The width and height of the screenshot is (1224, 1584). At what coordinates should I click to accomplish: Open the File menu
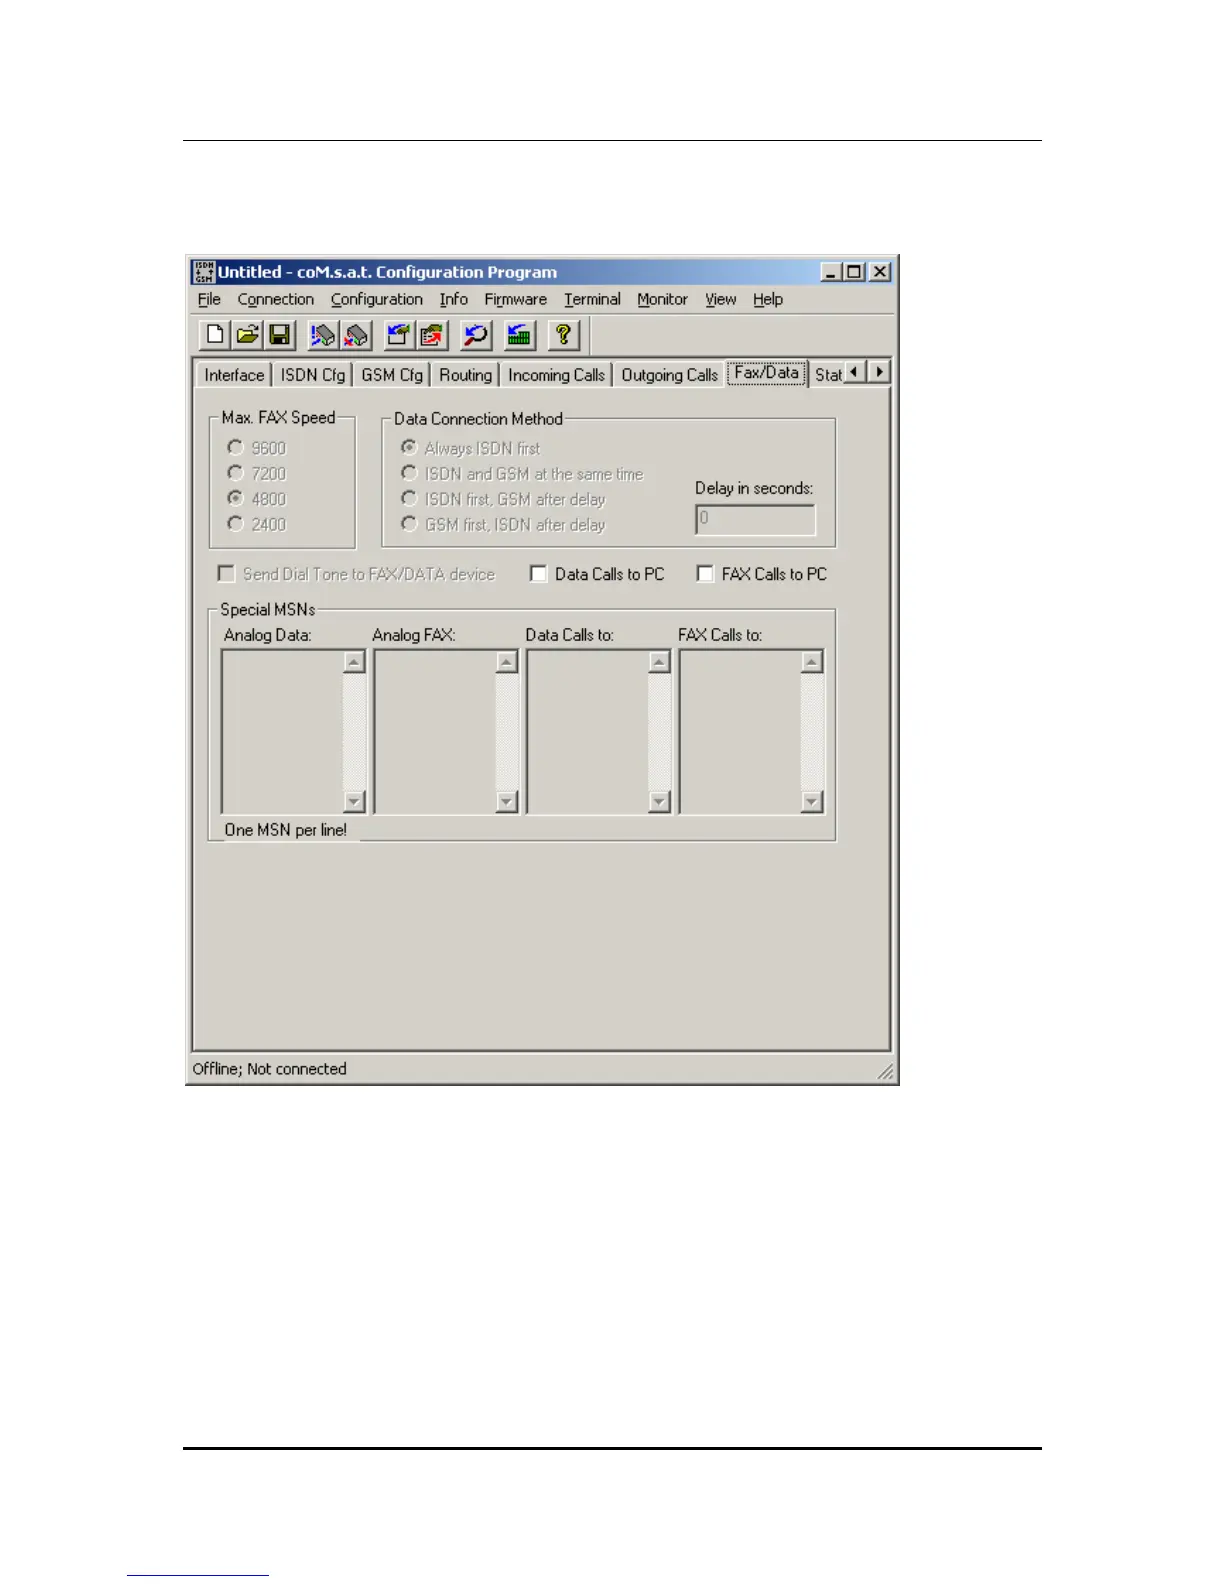coord(209,299)
